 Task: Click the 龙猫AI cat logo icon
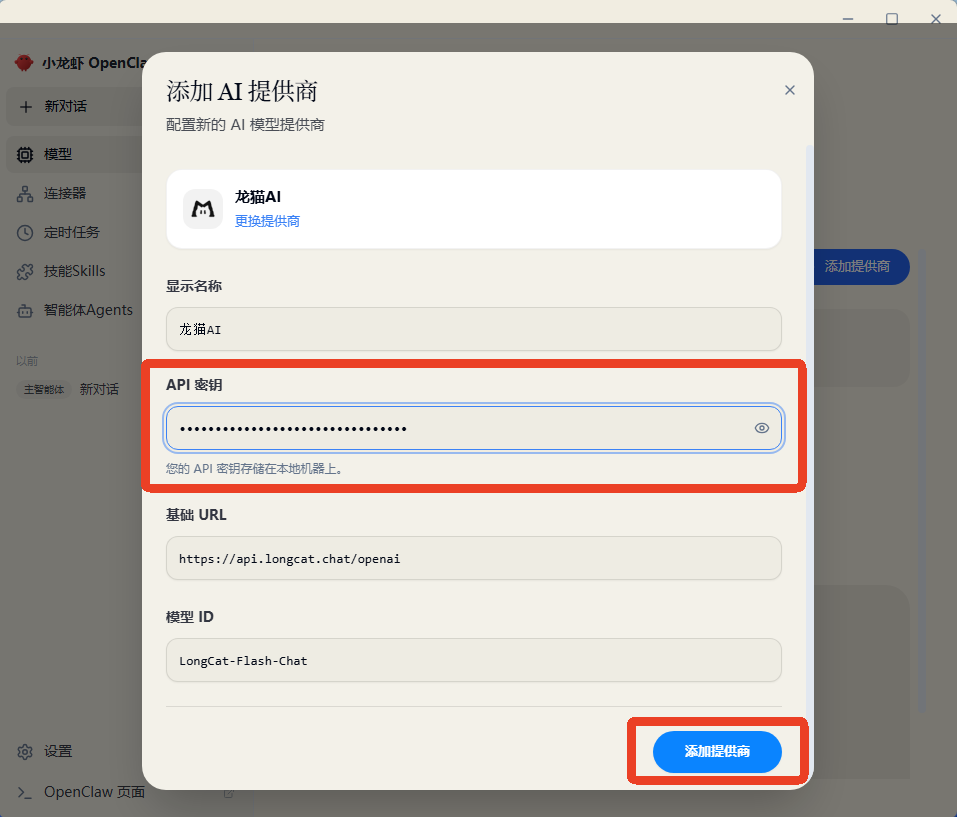[x=203, y=209]
